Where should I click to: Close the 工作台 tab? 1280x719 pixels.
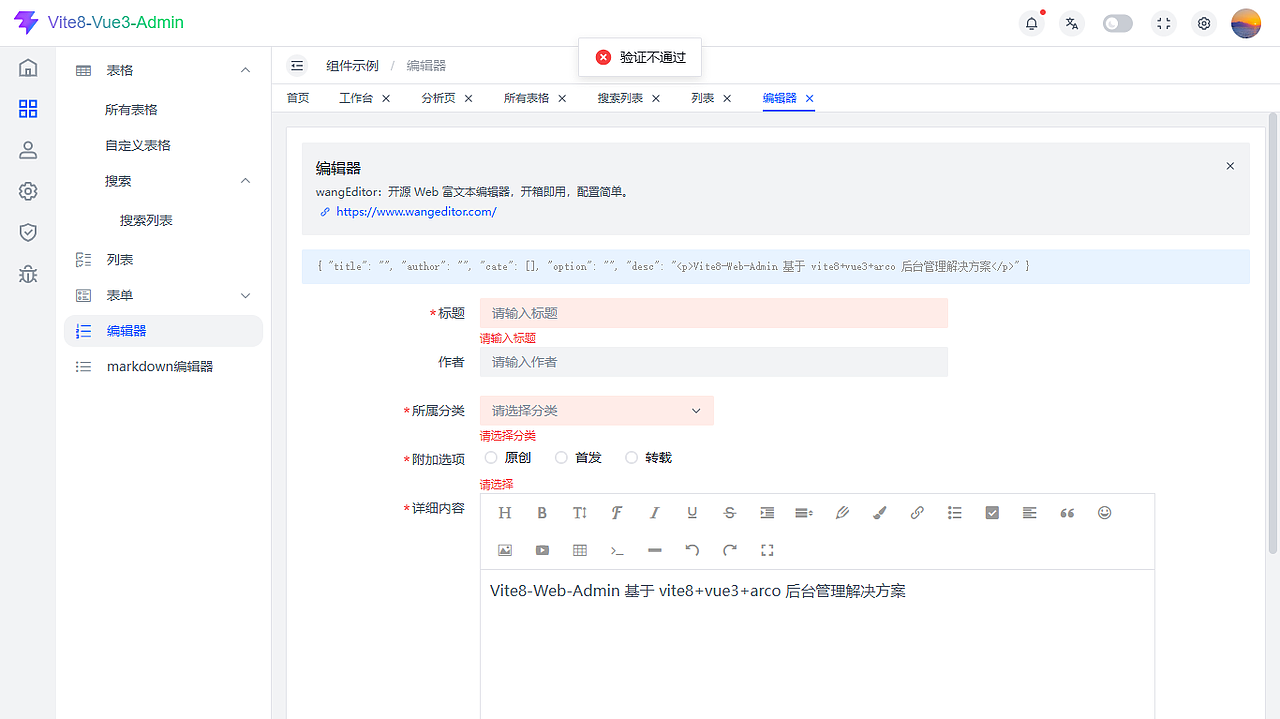[386, 98]
